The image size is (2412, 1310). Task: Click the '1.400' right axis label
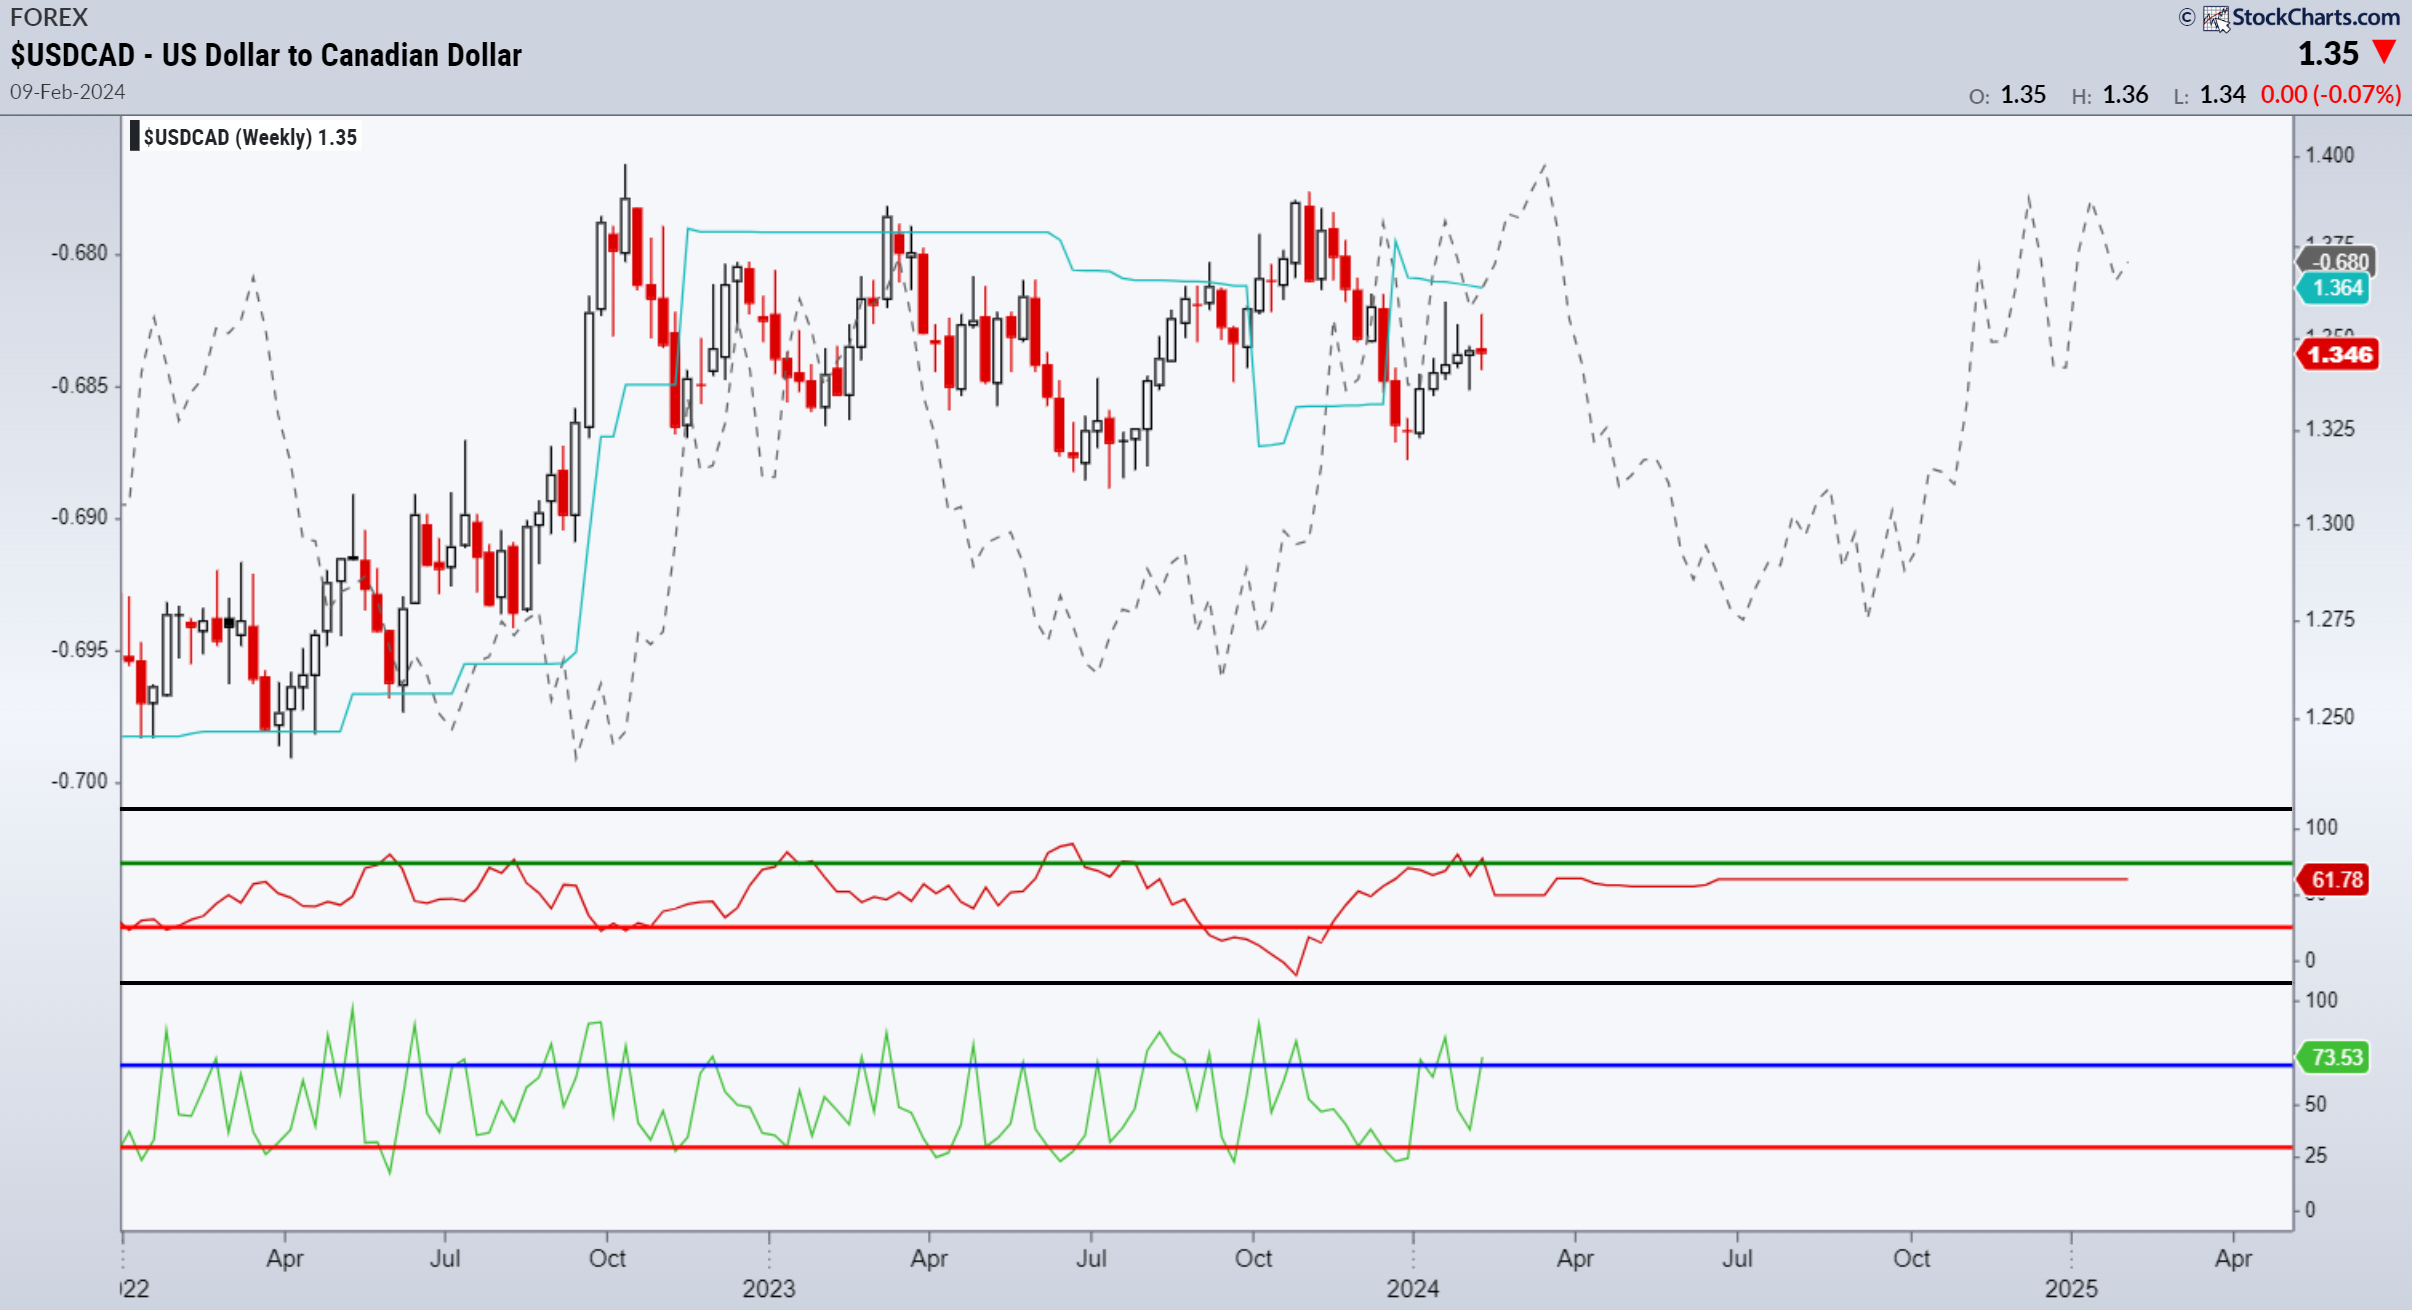coord(2330,155)
